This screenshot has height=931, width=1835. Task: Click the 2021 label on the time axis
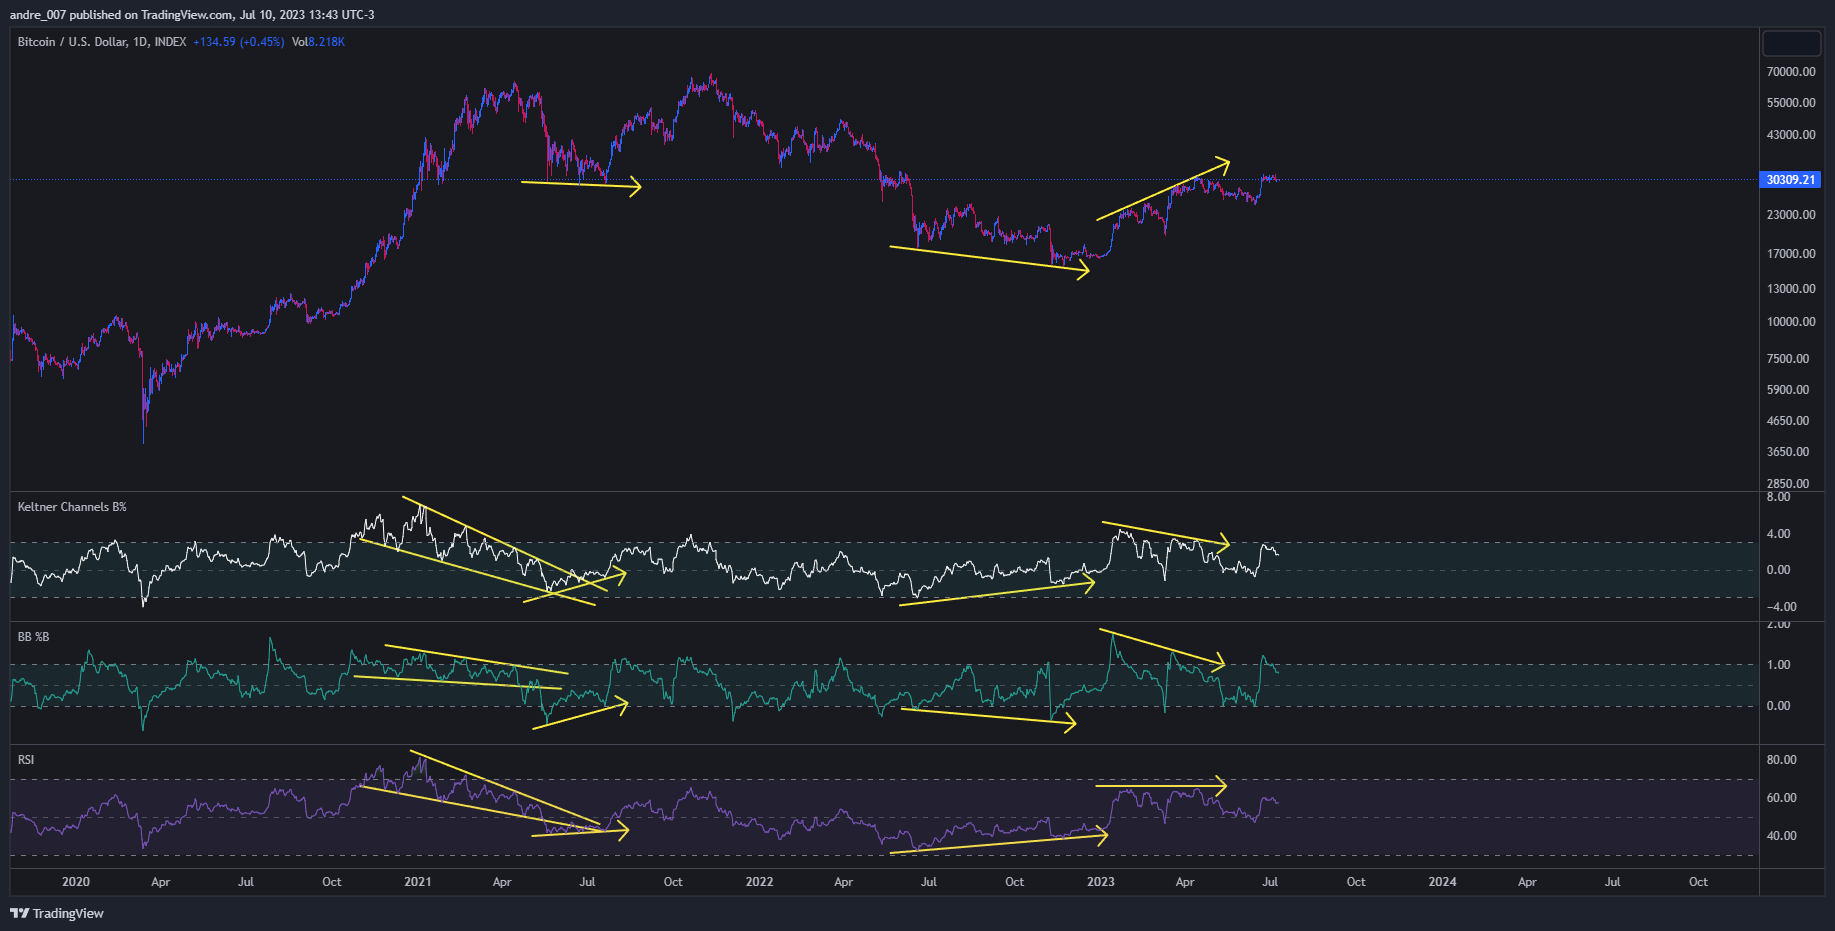(x=418, y=882)
